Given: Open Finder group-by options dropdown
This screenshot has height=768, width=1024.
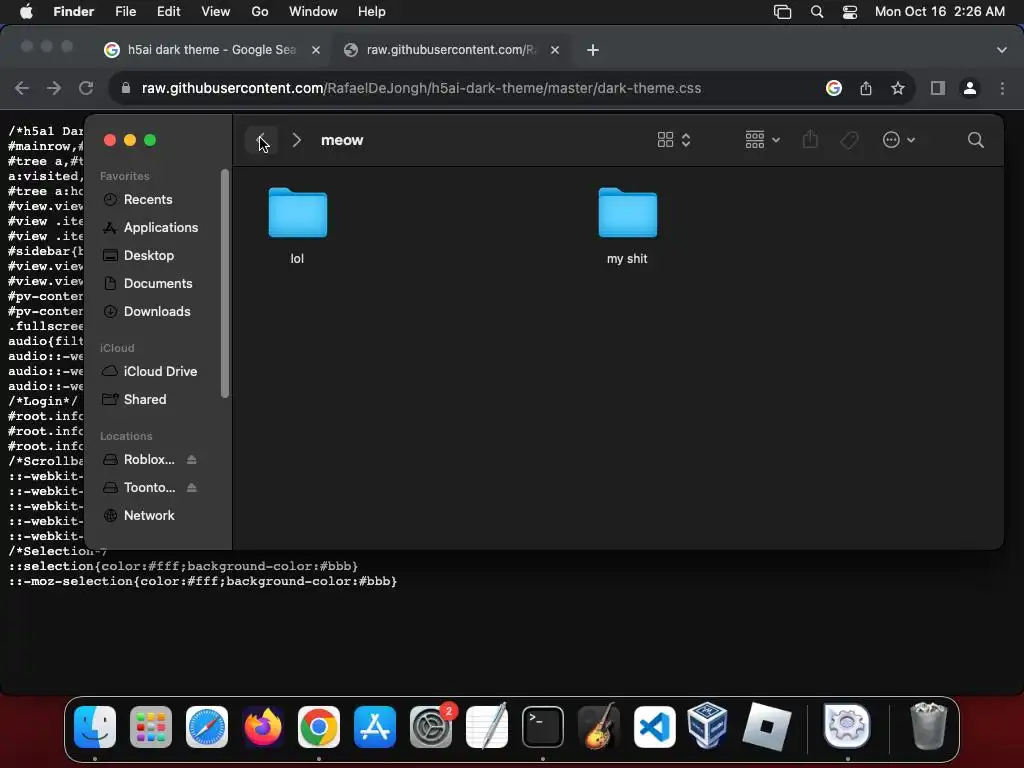Looking at the screenshot, I should pyautogui.click(x=762, y=140).
